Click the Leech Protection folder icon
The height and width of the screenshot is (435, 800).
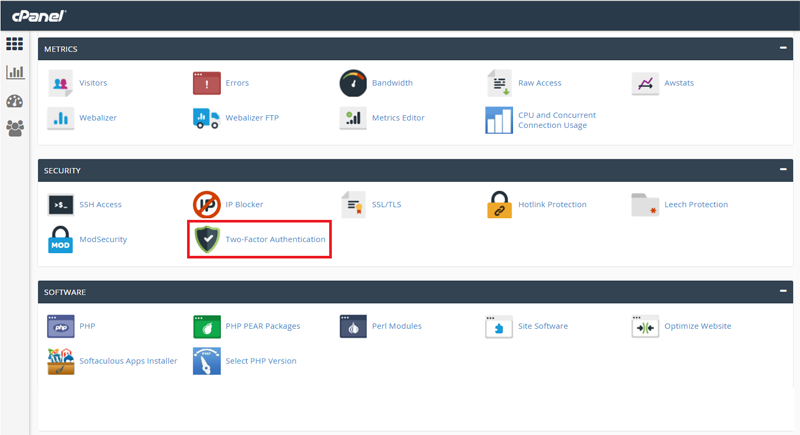coord(645,204)
